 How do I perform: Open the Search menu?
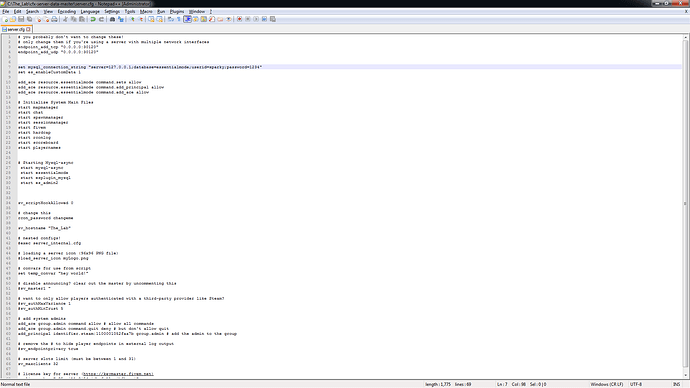[x=32, y=11]
